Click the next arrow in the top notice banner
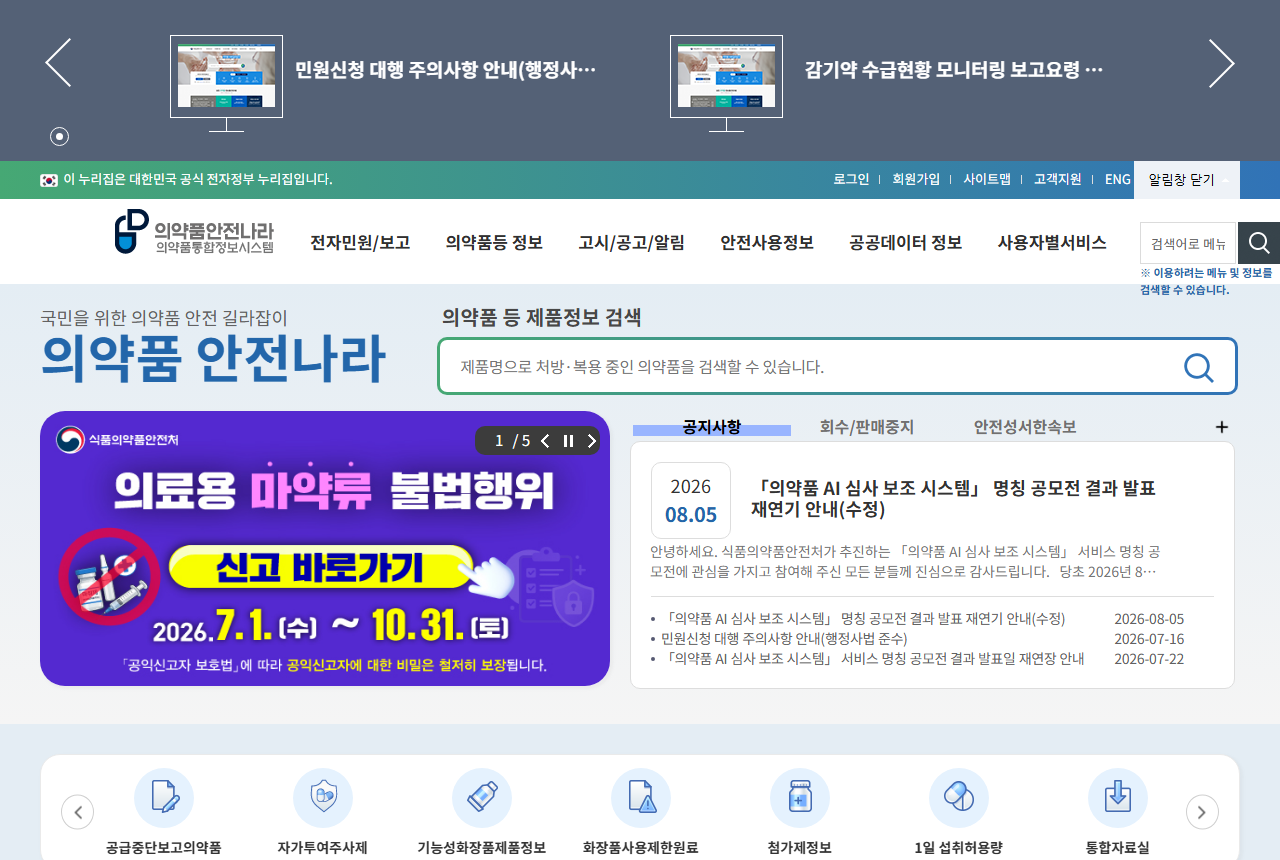The height and width of the screenshot is (860, 1280). click(1221, 63)
